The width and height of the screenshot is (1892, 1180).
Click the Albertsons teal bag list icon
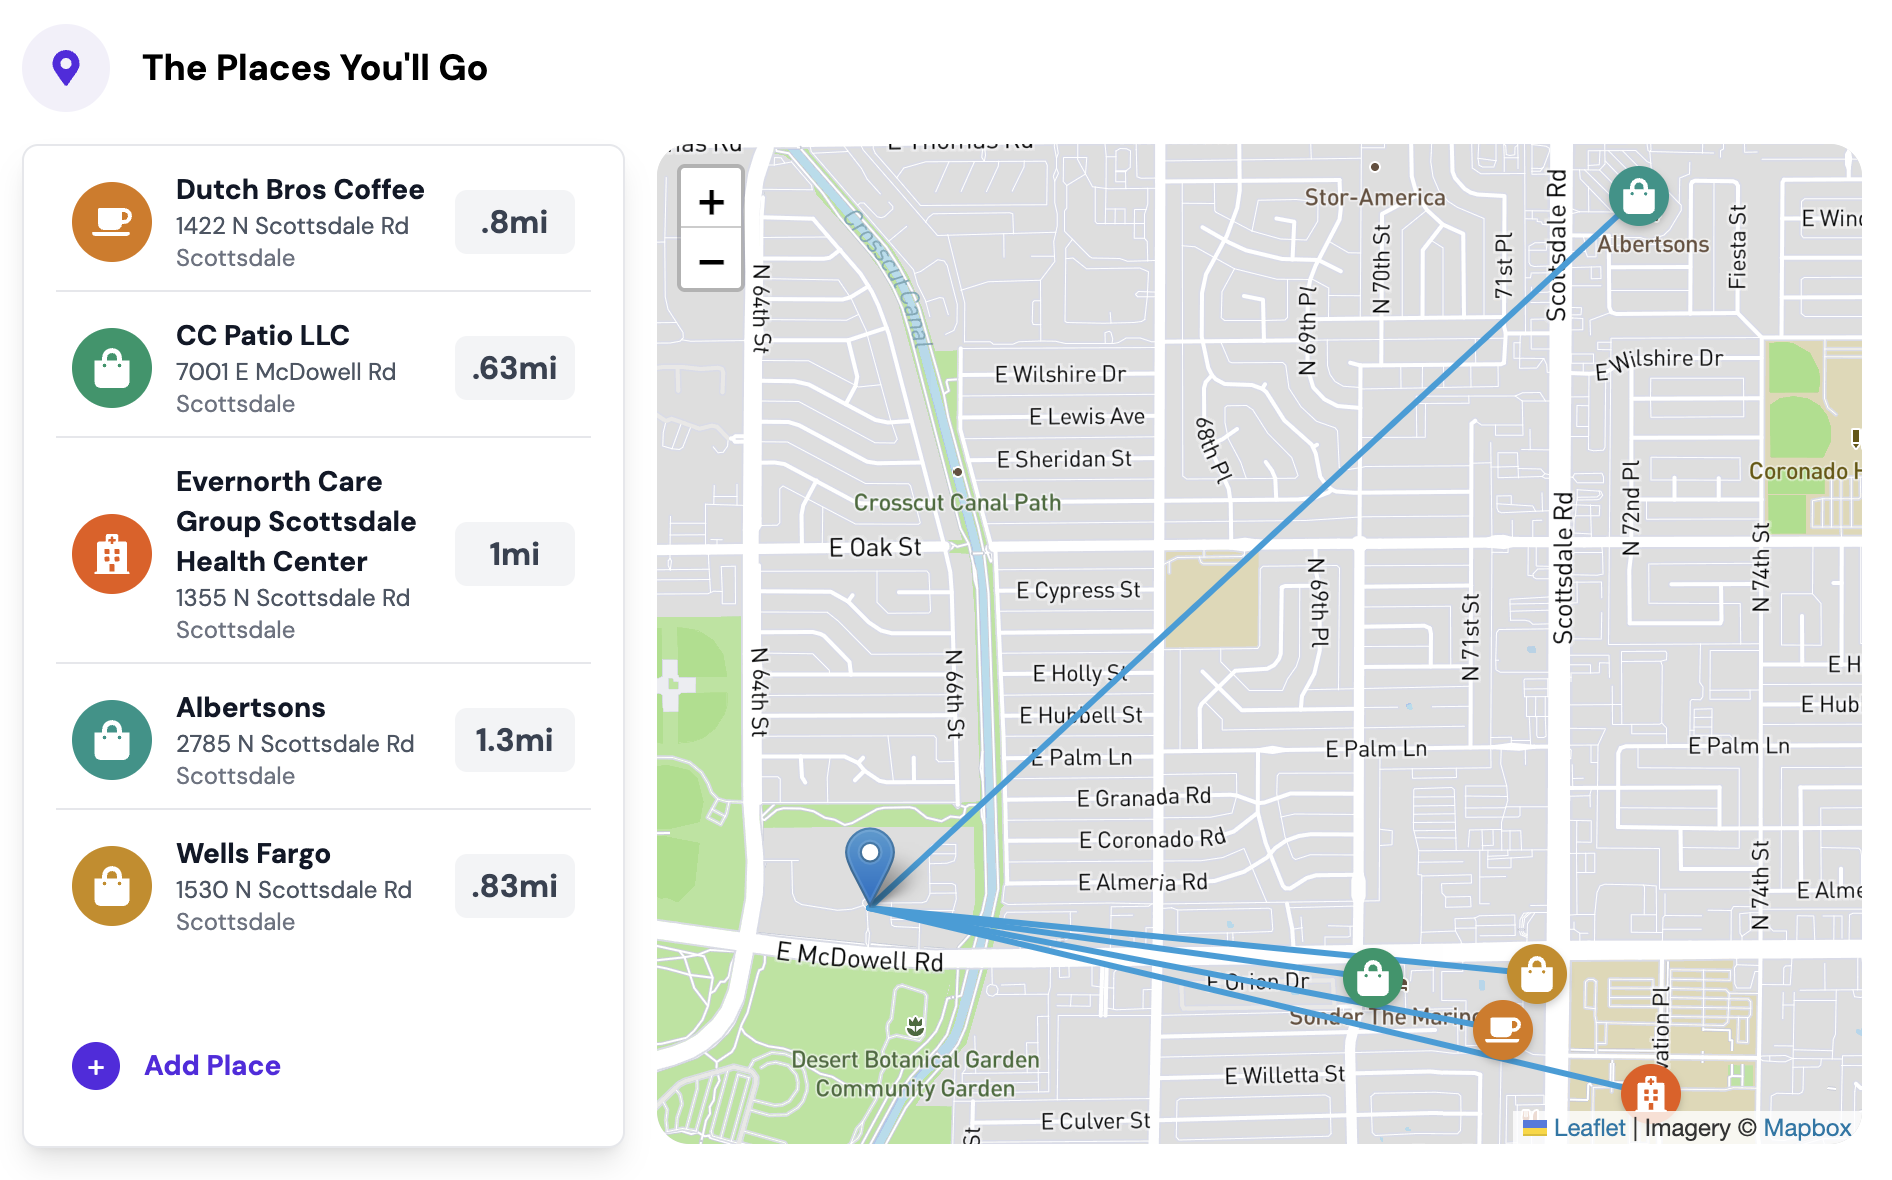click(112, 740)
